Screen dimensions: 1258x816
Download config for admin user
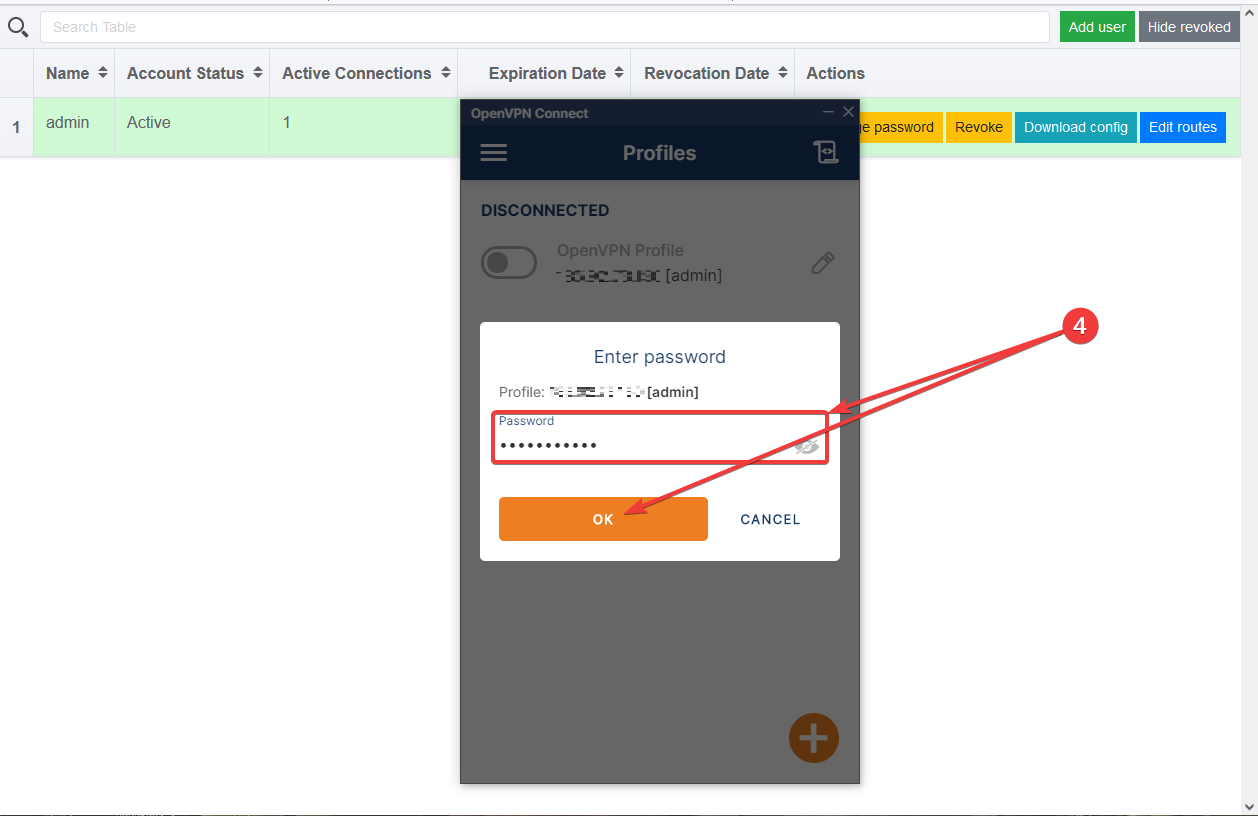(x=1076, y=127)
